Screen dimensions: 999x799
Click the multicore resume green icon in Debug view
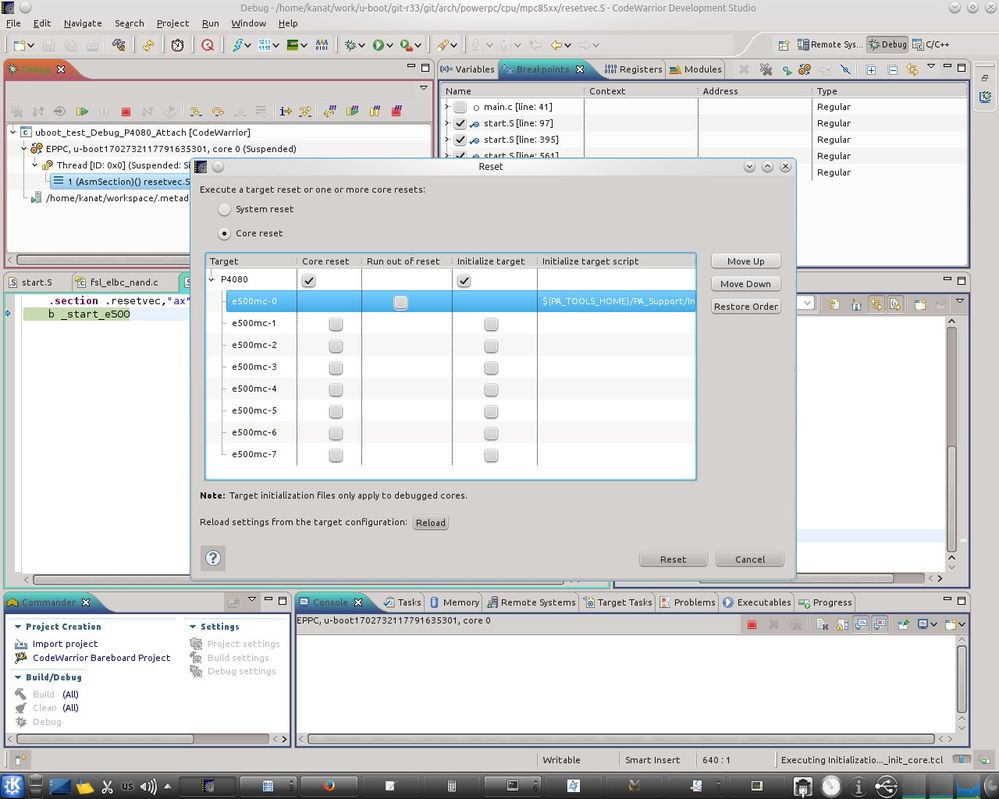click(x=352, y=112)
